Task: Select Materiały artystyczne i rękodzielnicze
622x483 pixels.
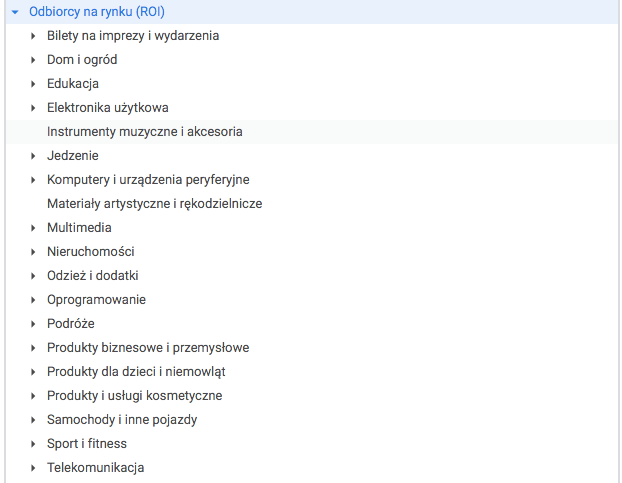Action: pyautogui.click(x=154, y=204)
